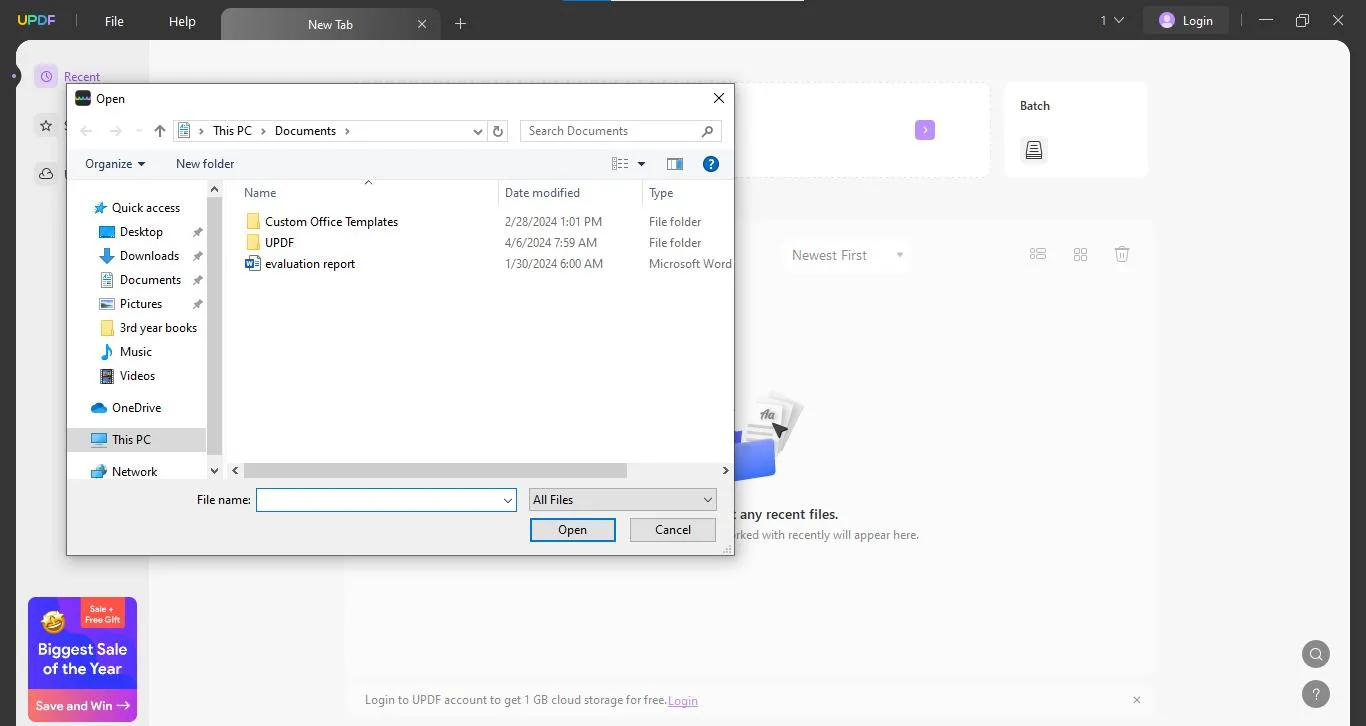The image size is (1366, 726).
Task: Open the Organize dropdown
Action: (x=115, y=164)
